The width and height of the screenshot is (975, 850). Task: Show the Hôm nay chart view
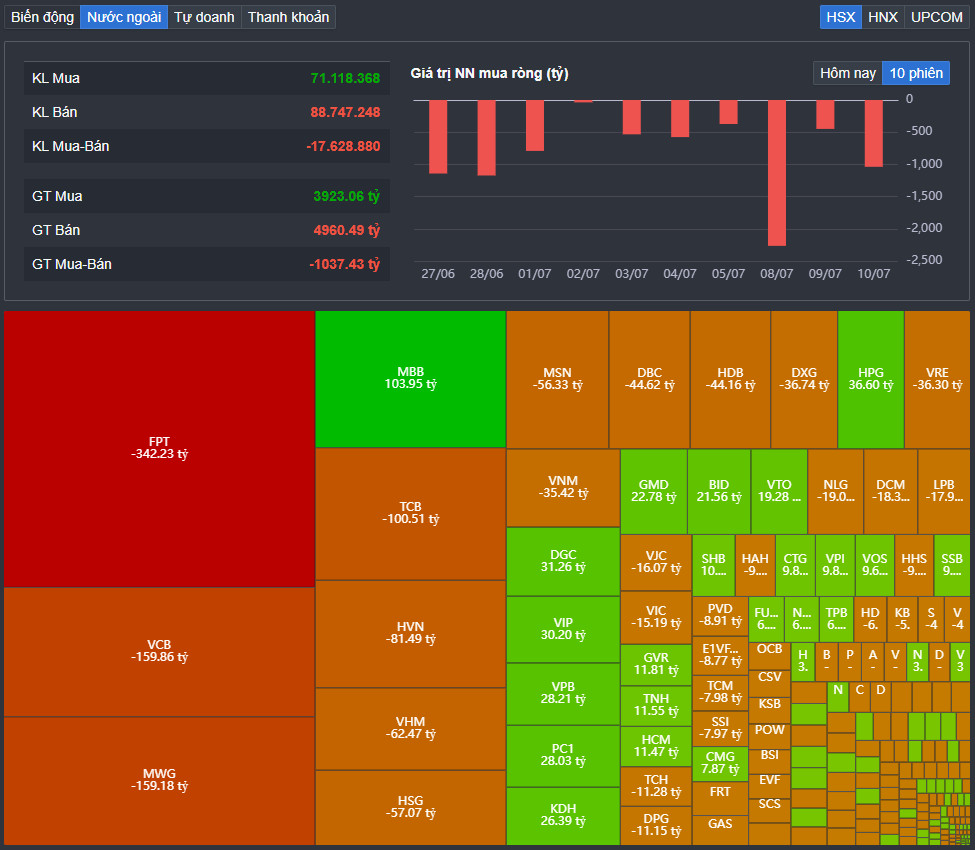[848, 73]
